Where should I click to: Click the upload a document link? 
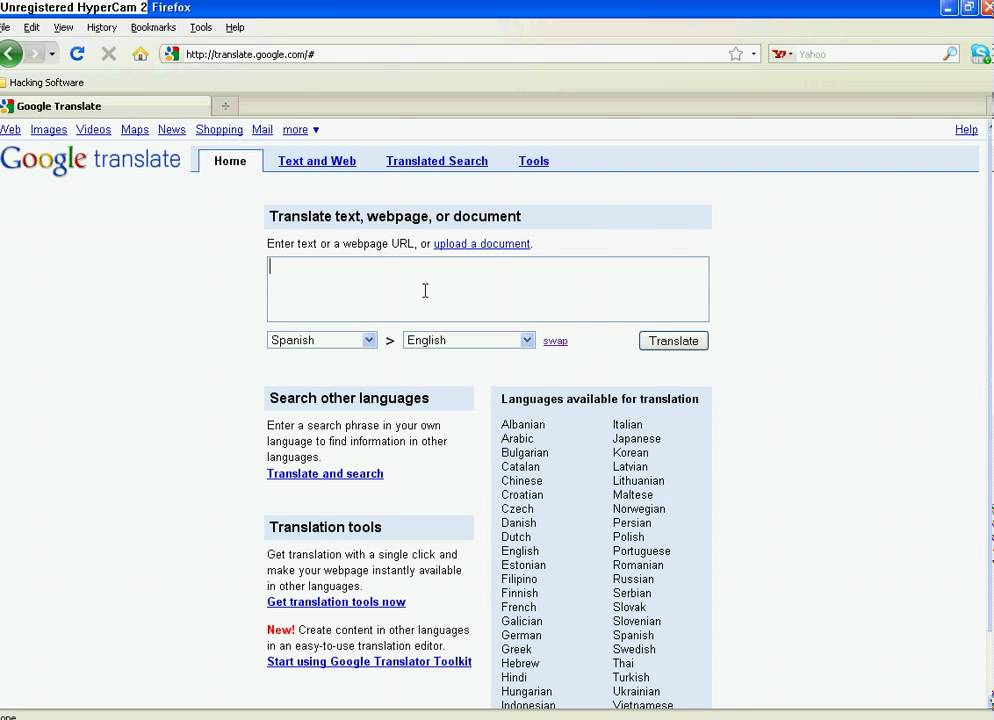coord(482,244)
